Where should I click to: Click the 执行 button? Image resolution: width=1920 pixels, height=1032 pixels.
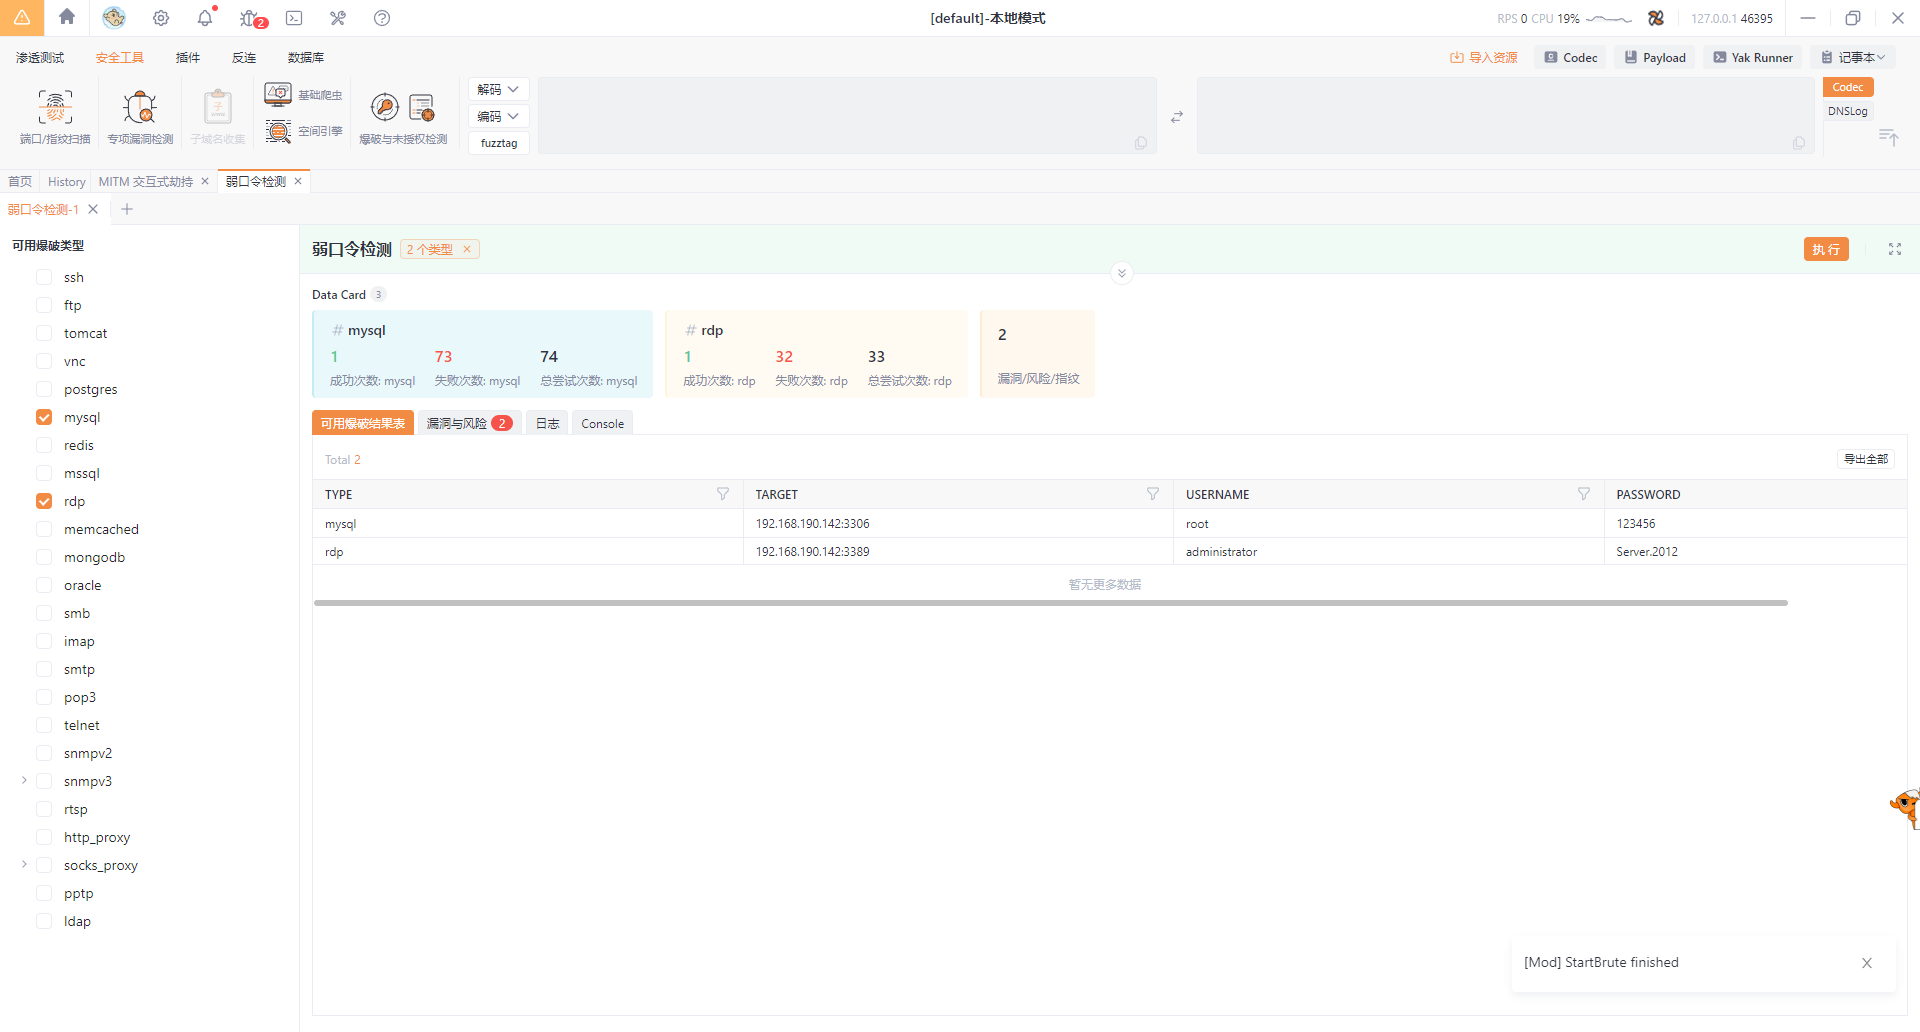pyautogui.click(x=1825, y=249)
